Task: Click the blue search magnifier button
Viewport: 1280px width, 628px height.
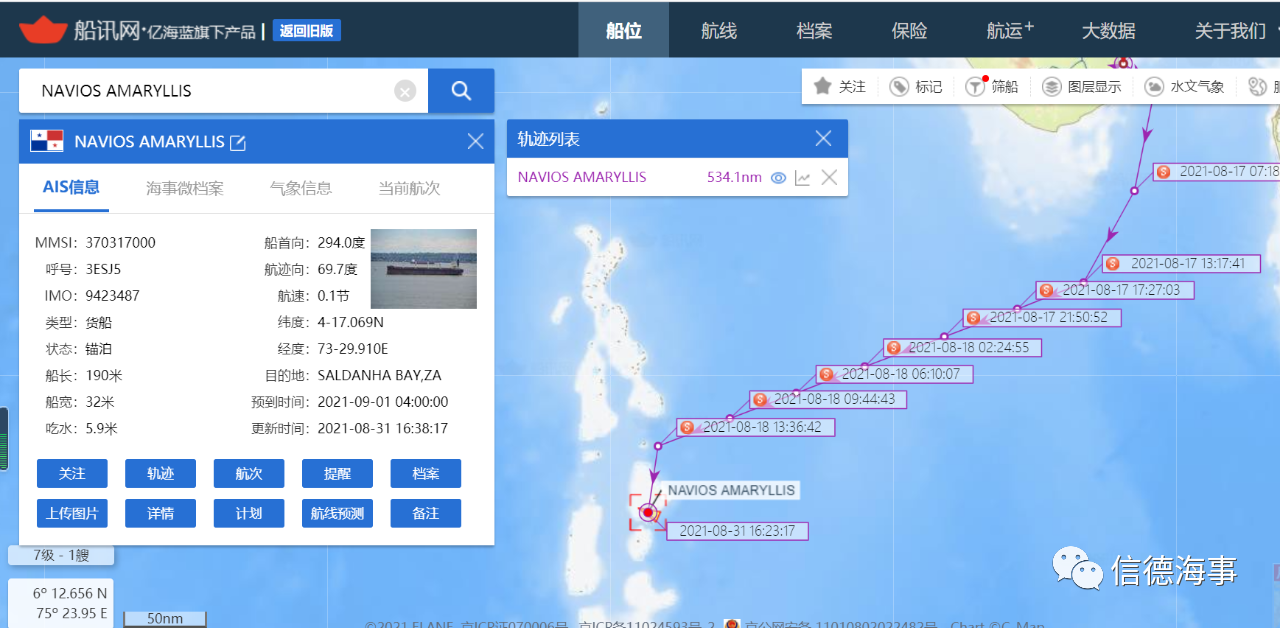Action: 461,91
